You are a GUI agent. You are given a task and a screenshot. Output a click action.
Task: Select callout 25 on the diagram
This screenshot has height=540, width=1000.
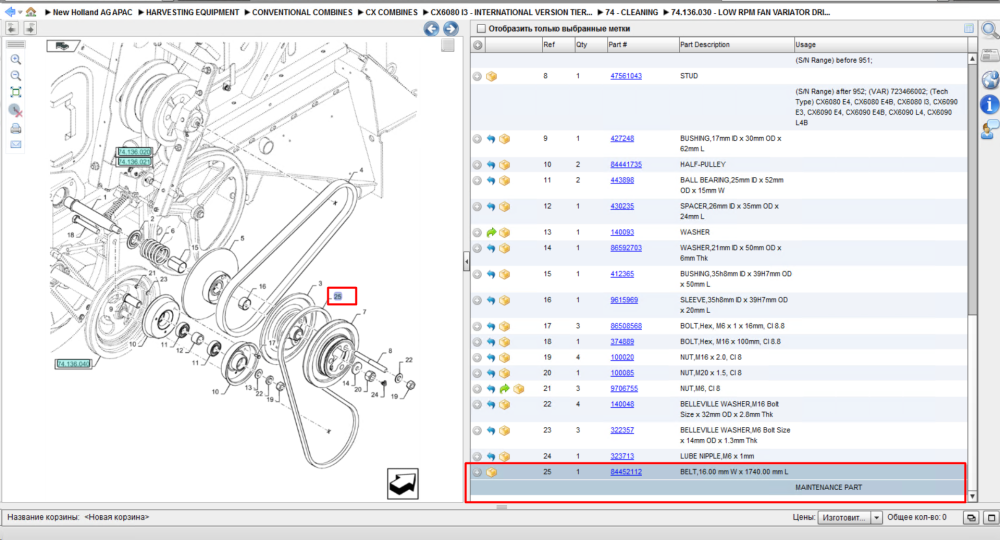[338, 296]
